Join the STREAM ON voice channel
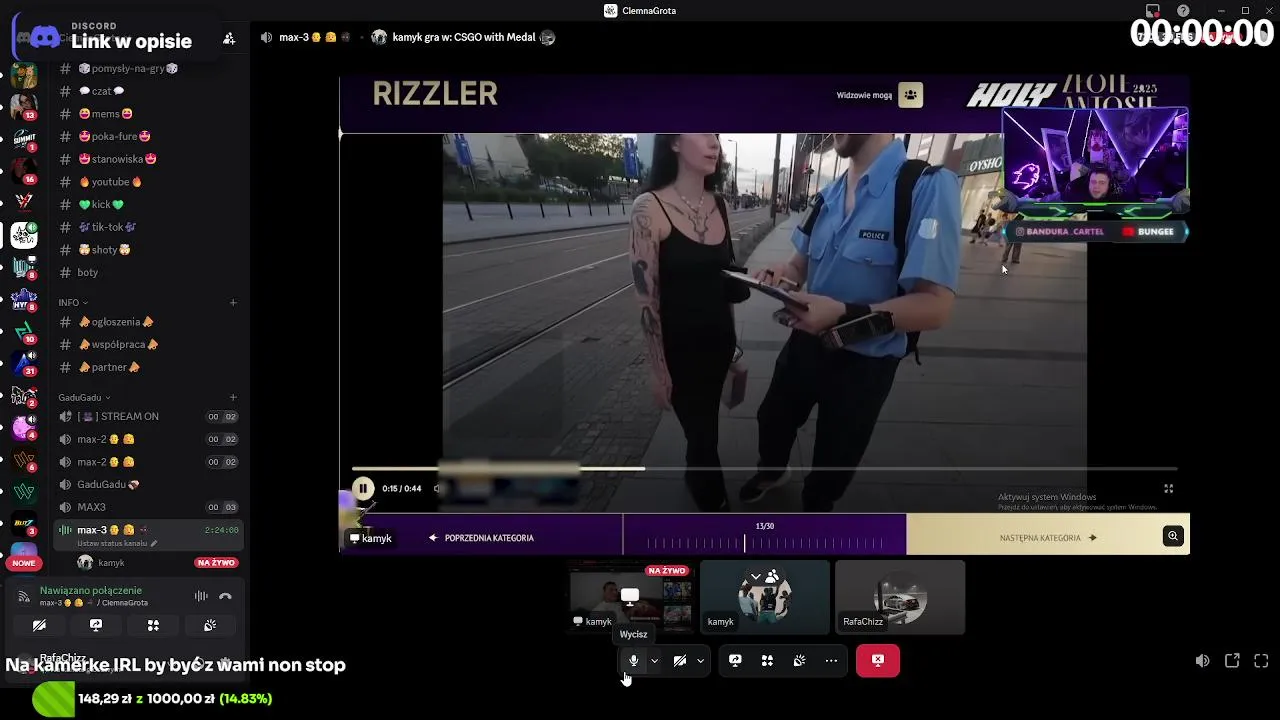This screenshot has height=720, width=1280. [147, 417]
